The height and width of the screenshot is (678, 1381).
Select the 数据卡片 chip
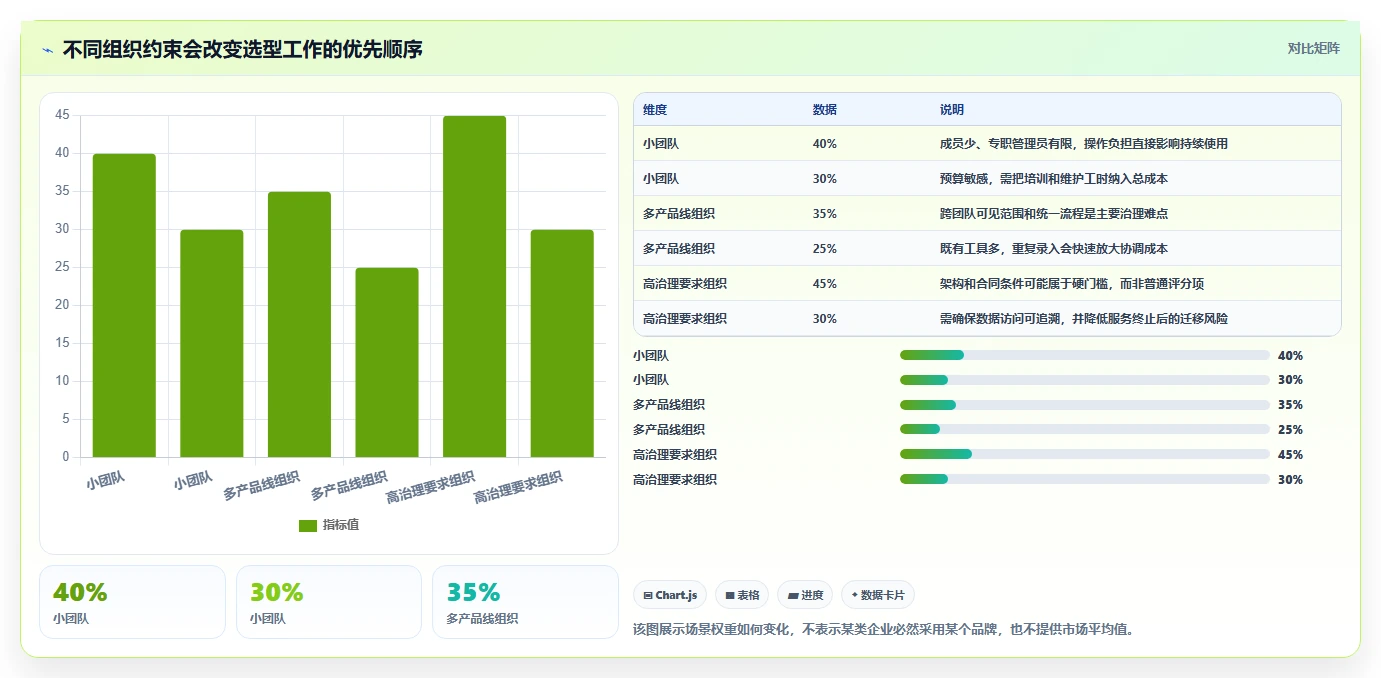click(878, 595)
